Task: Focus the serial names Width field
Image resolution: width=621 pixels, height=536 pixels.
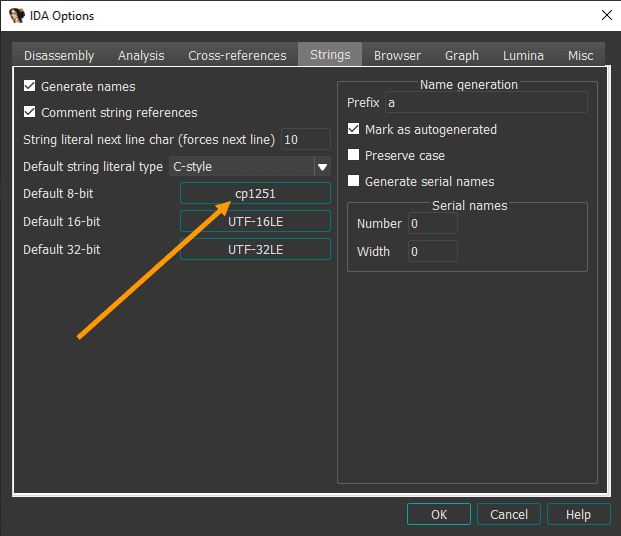Action: pyautogui.click(x=432, y=251)
